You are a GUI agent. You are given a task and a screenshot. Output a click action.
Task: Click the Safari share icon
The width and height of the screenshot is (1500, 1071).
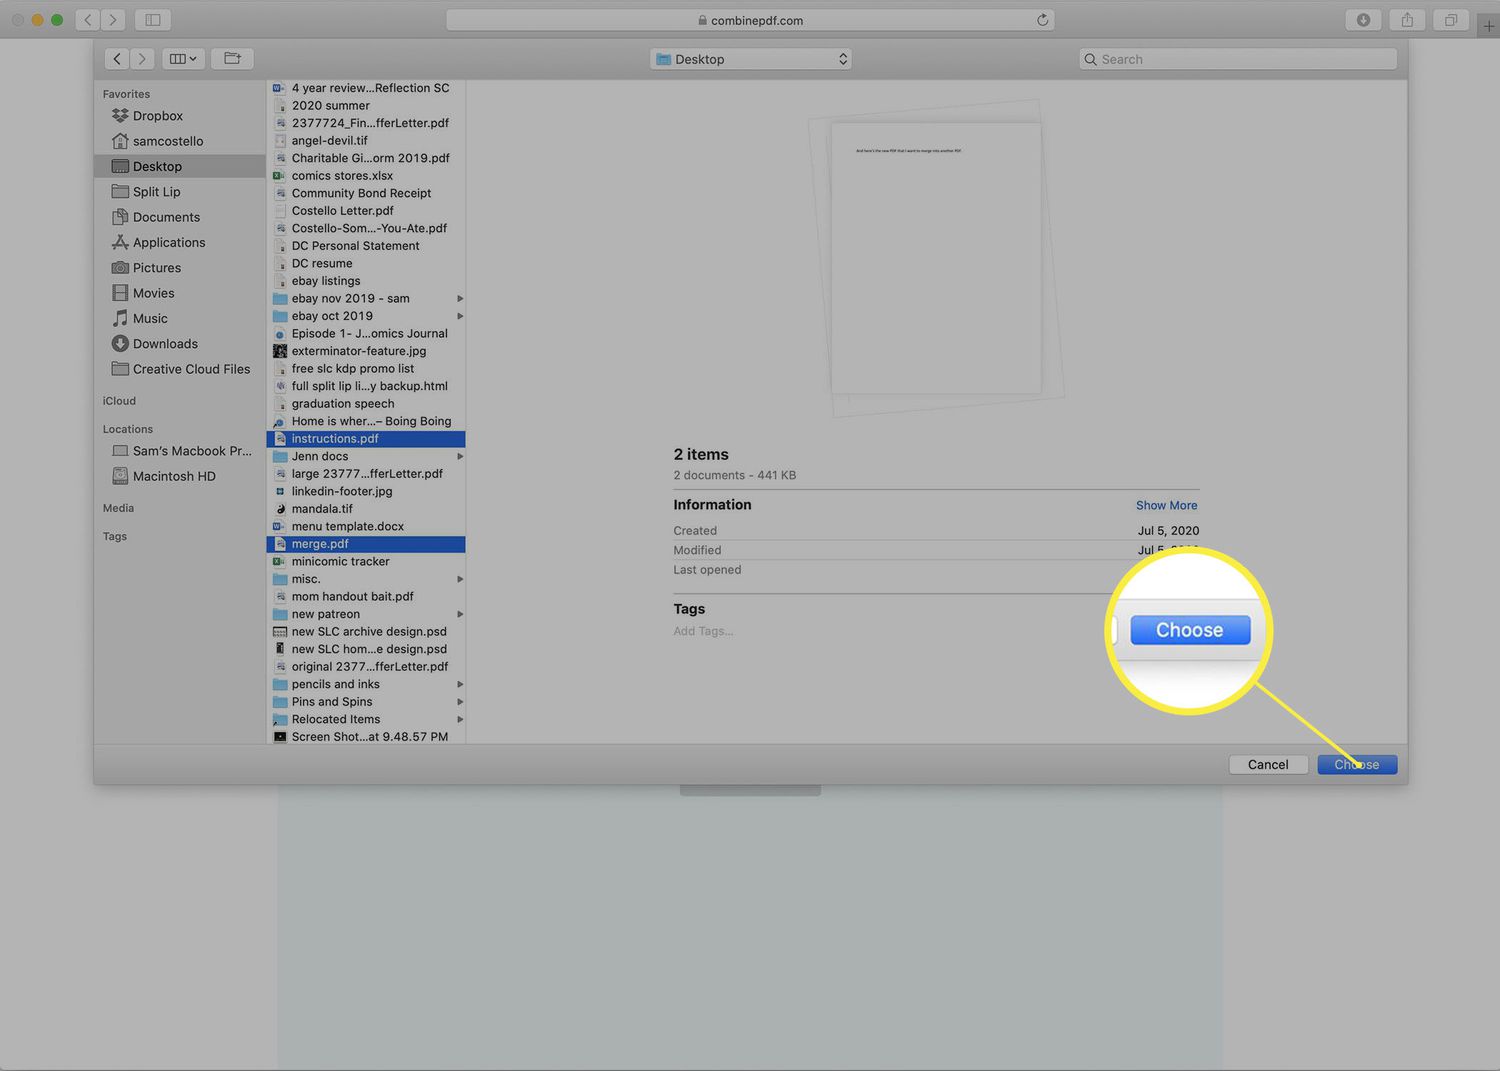pyautogui.click(x=1407, y=20)
